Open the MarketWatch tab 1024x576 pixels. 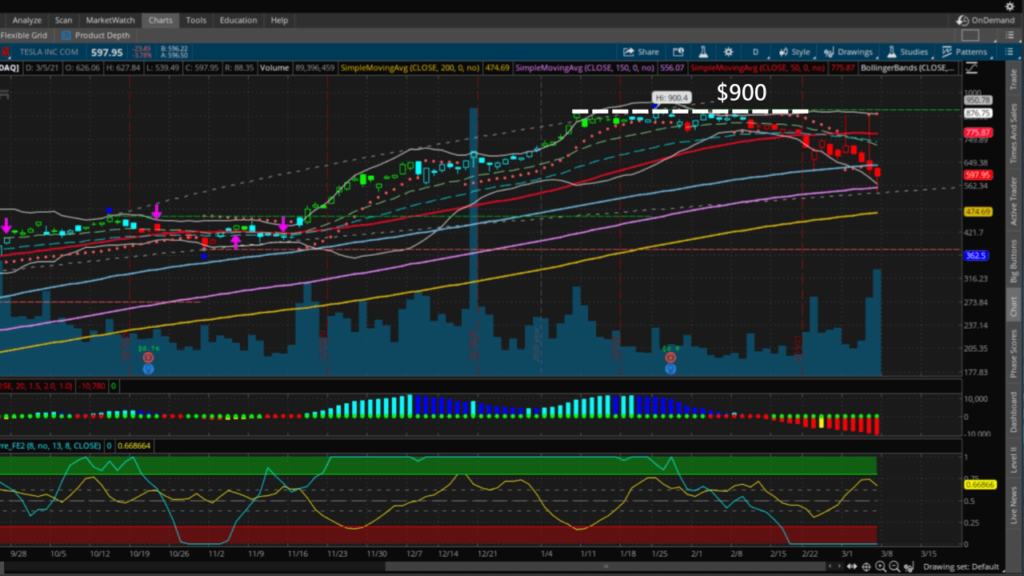pos(110,20)
